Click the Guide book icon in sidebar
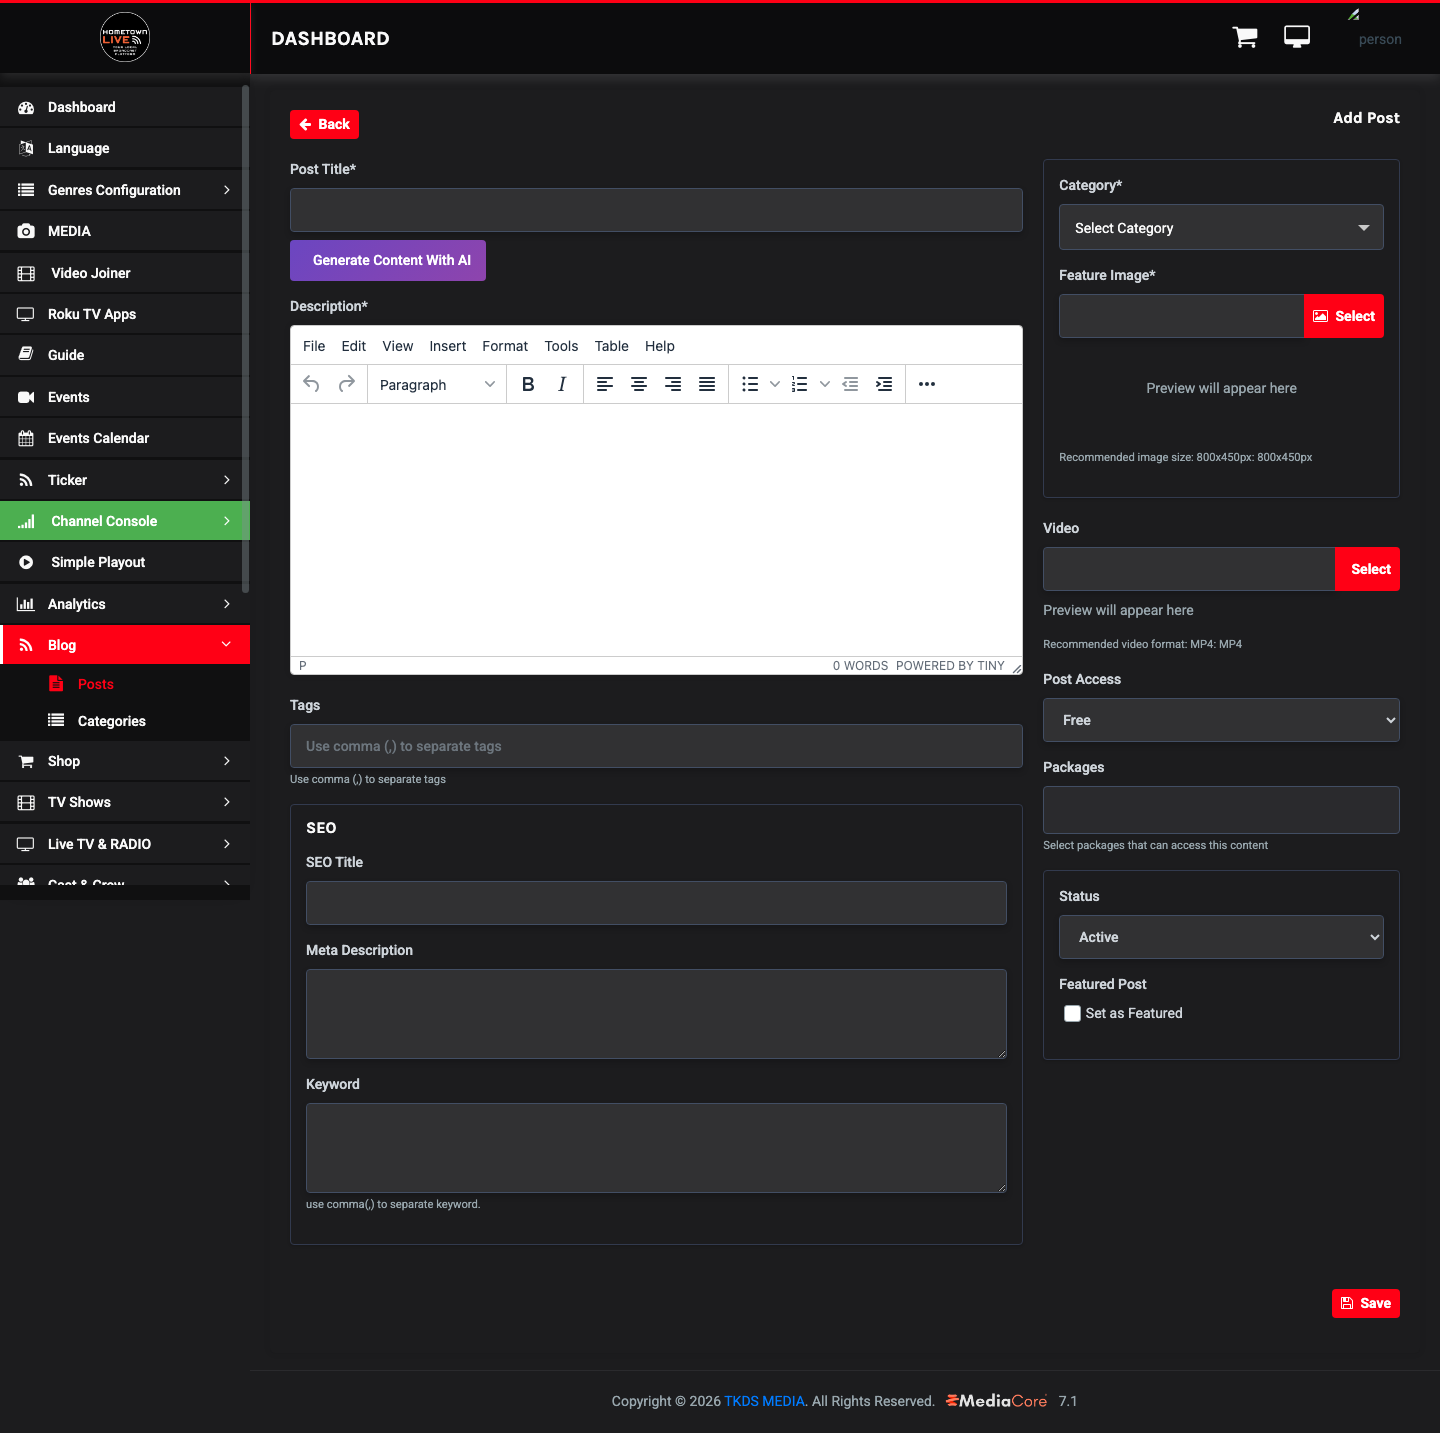Image resolution: width=1440 pixels, height=1433 pixels. click(x=26, y=355)
